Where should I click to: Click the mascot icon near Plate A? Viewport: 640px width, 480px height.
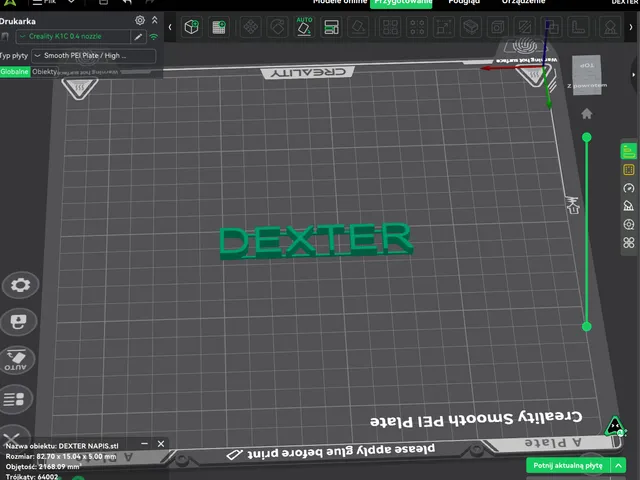coord(615,427)
